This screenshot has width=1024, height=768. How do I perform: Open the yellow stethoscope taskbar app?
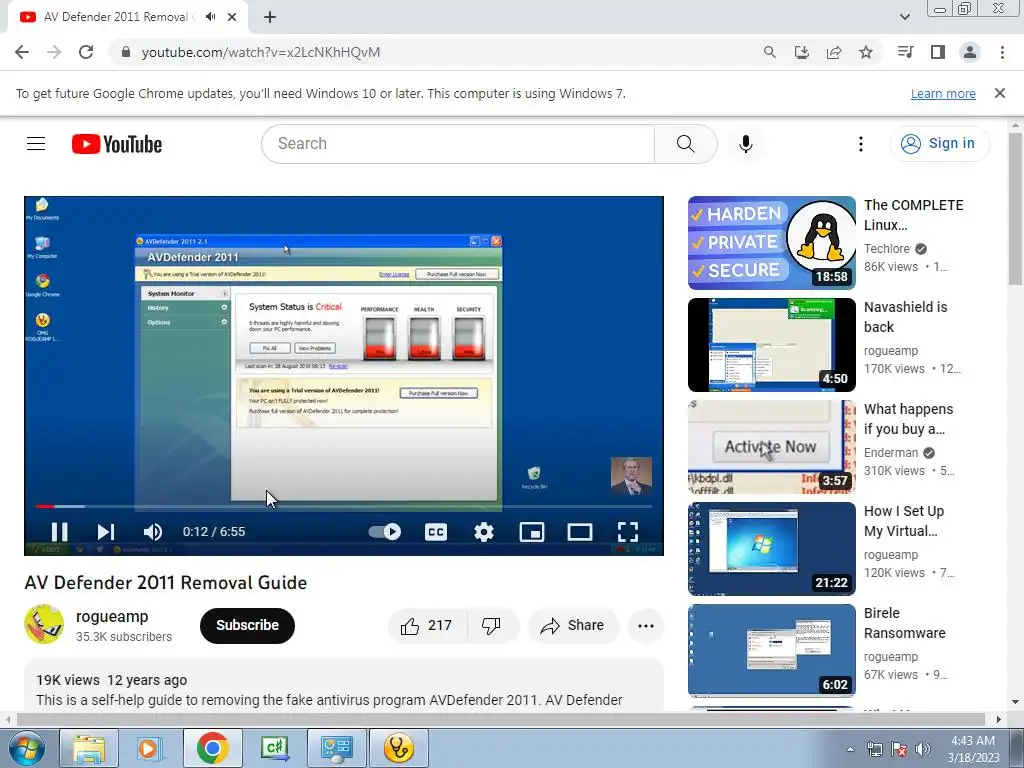click(399, 748)
